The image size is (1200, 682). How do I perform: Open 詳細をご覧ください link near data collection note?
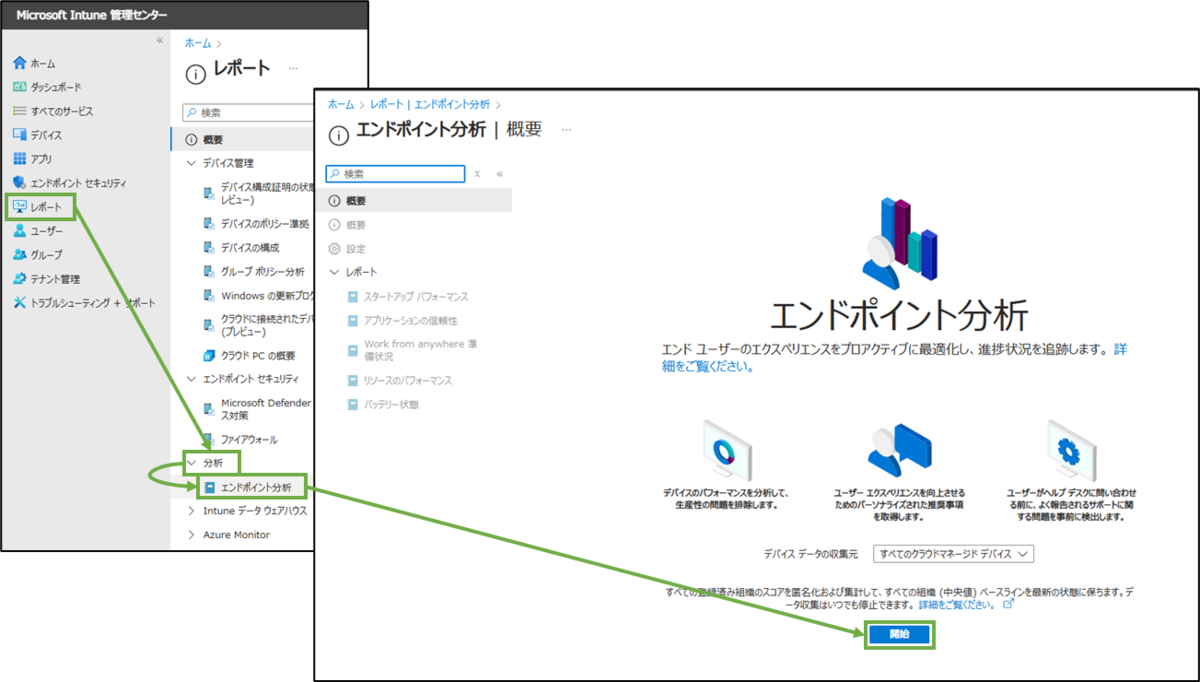coord(957,606)
